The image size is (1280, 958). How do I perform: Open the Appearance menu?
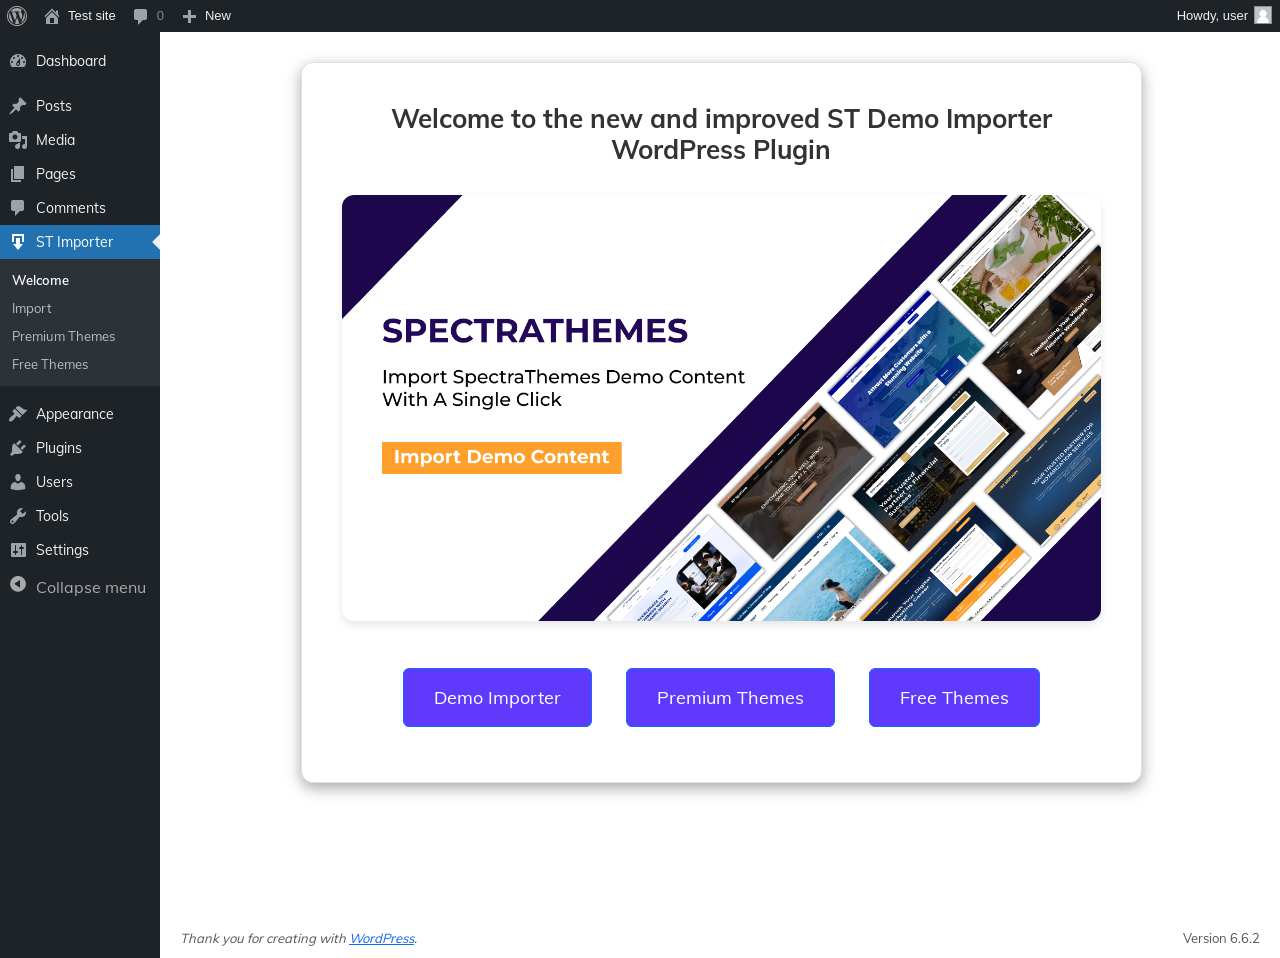click(80, 414)
